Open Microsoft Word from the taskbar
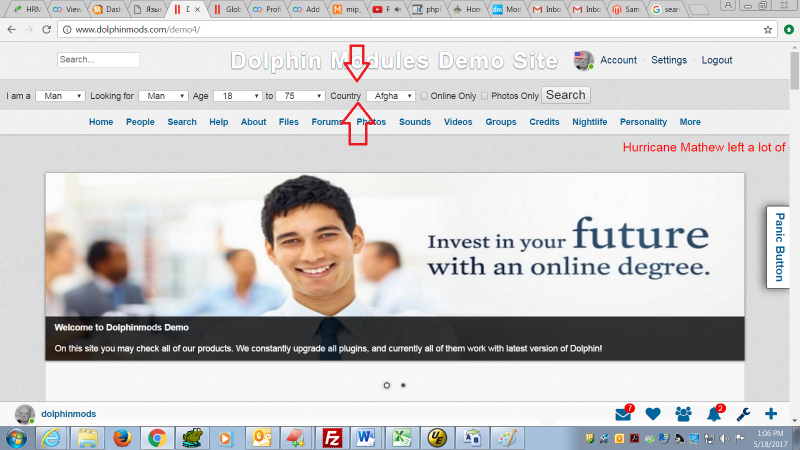This screenshot has width=800, height=450. pyautogui.click(x=366, y=438)
